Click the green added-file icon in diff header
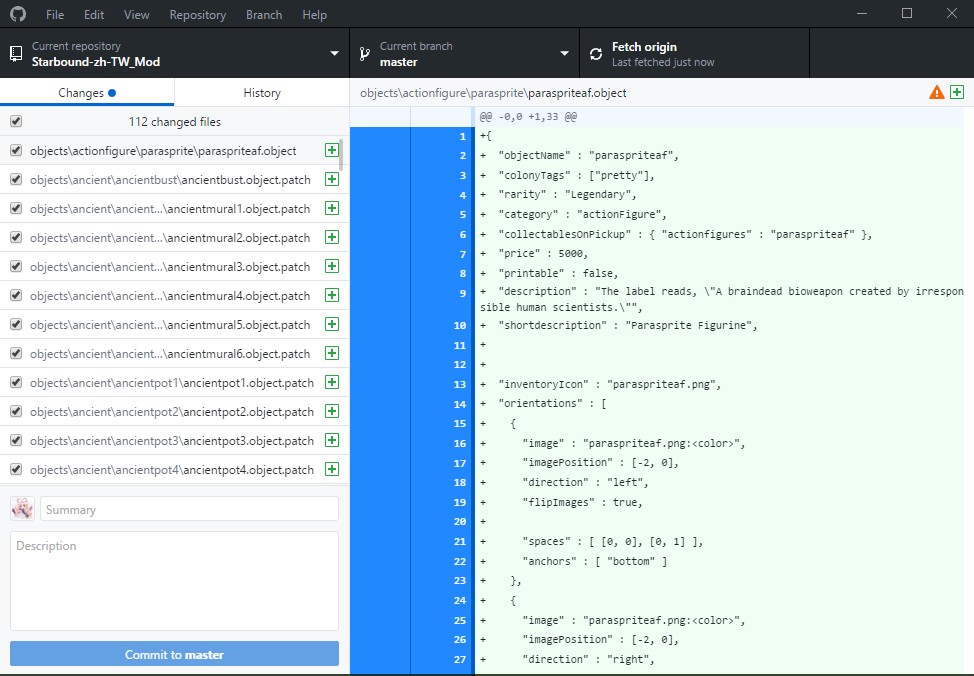 pos(957,93)
